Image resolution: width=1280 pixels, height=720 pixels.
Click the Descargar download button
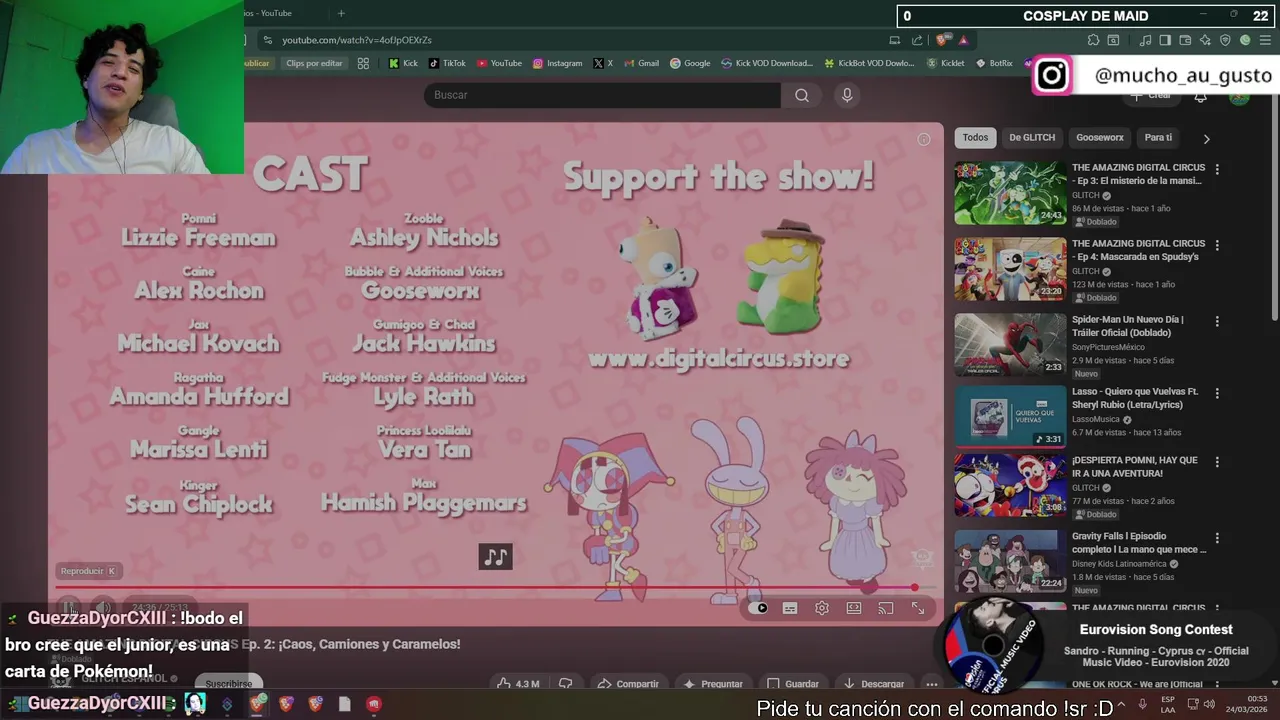[873, 684]
